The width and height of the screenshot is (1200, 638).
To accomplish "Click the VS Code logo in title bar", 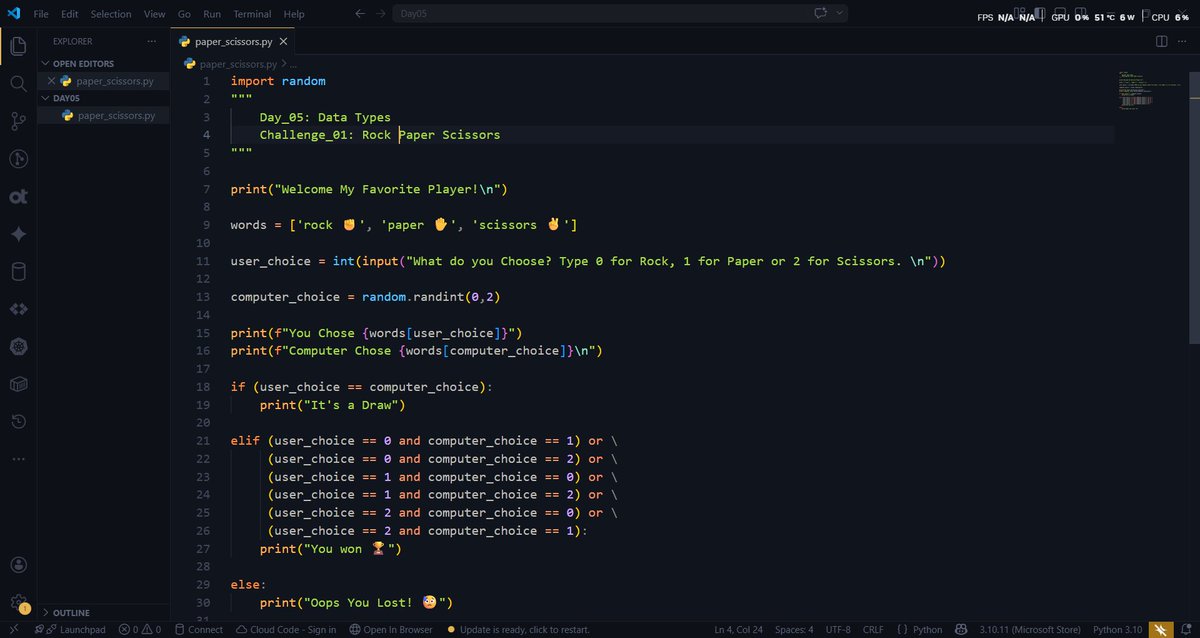I will point(13,14).
